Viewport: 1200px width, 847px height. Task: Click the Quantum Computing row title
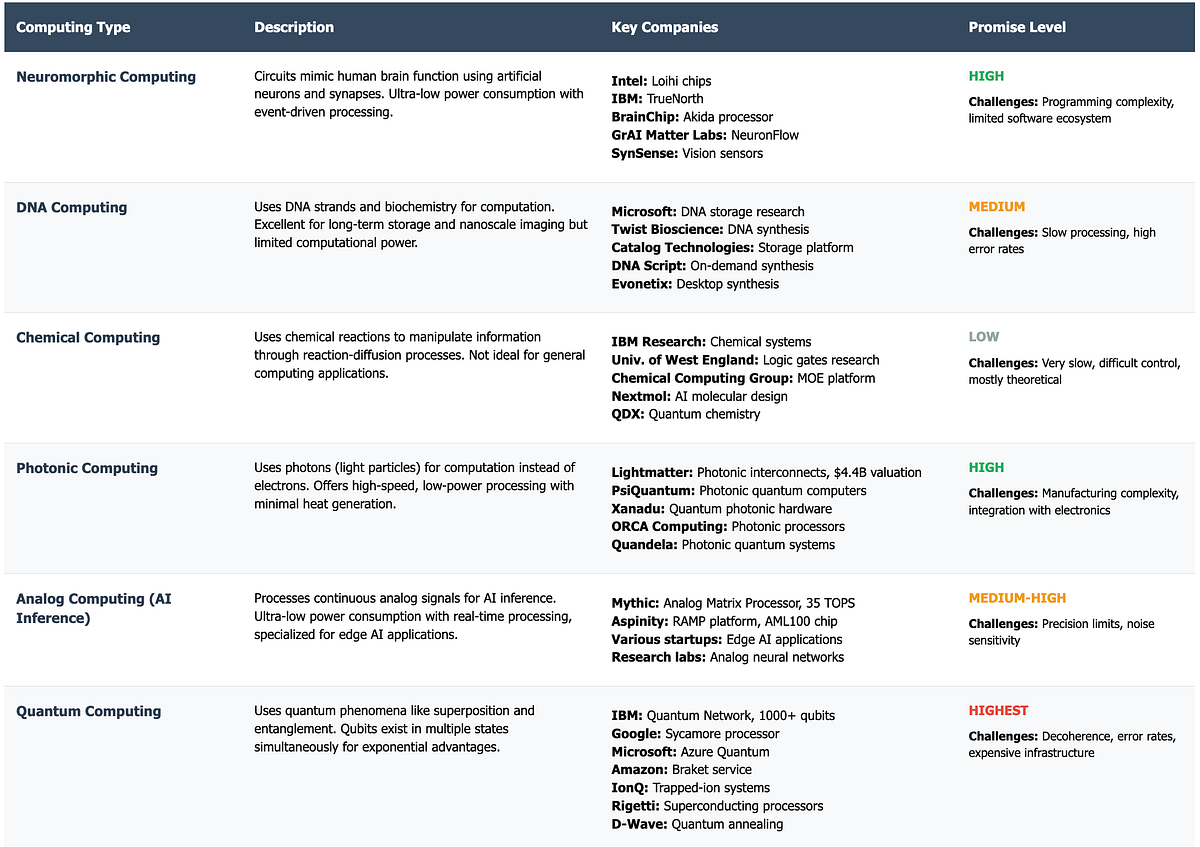coord(88,712)
